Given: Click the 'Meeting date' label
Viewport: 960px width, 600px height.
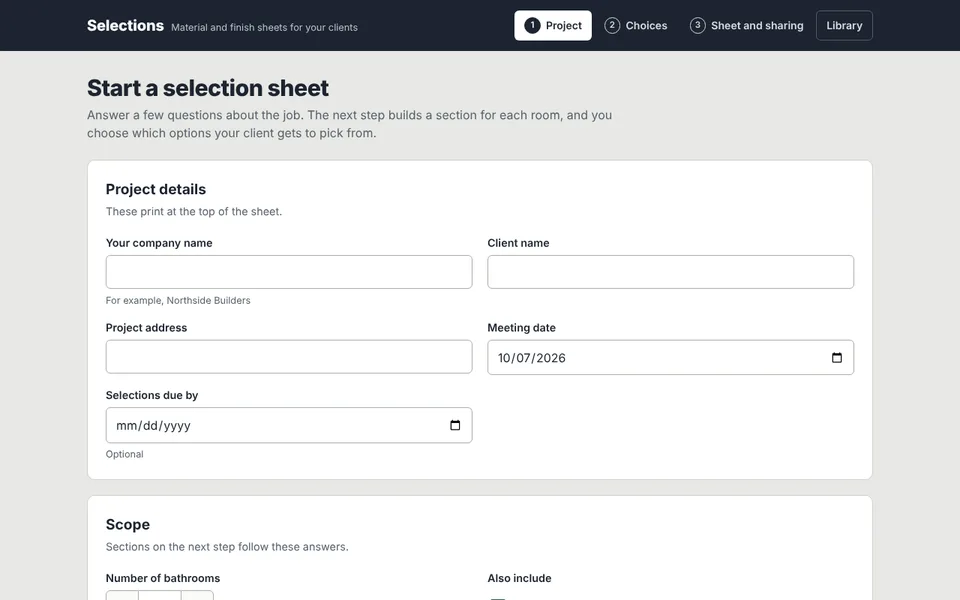Looking at the screenshot, I should [521, 328].
